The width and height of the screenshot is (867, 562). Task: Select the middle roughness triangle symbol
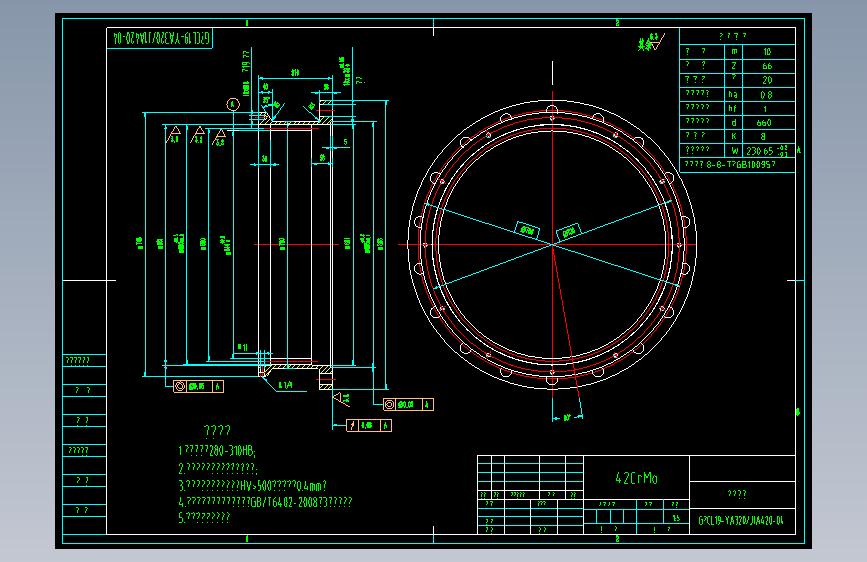pyautogui.click(x=198, y=134)
